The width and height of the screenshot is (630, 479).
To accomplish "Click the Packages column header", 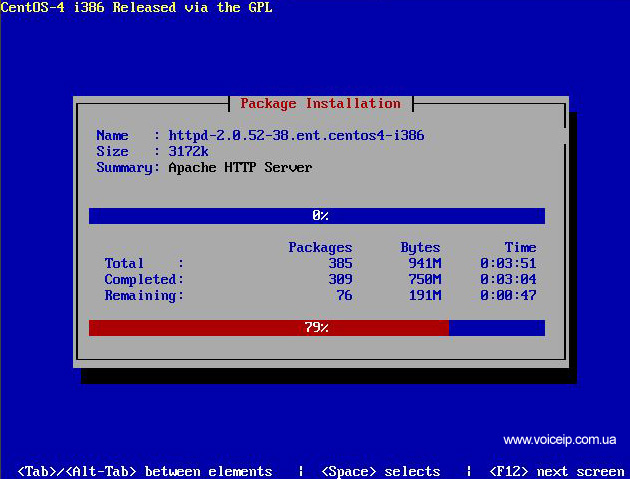I will 320,248.
